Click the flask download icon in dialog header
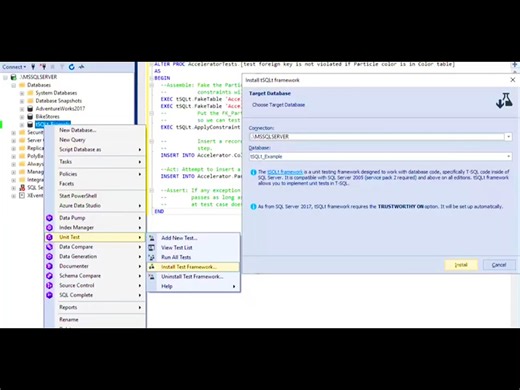Image resolution: width=520 pixels, height=390 pixels. 504,100
